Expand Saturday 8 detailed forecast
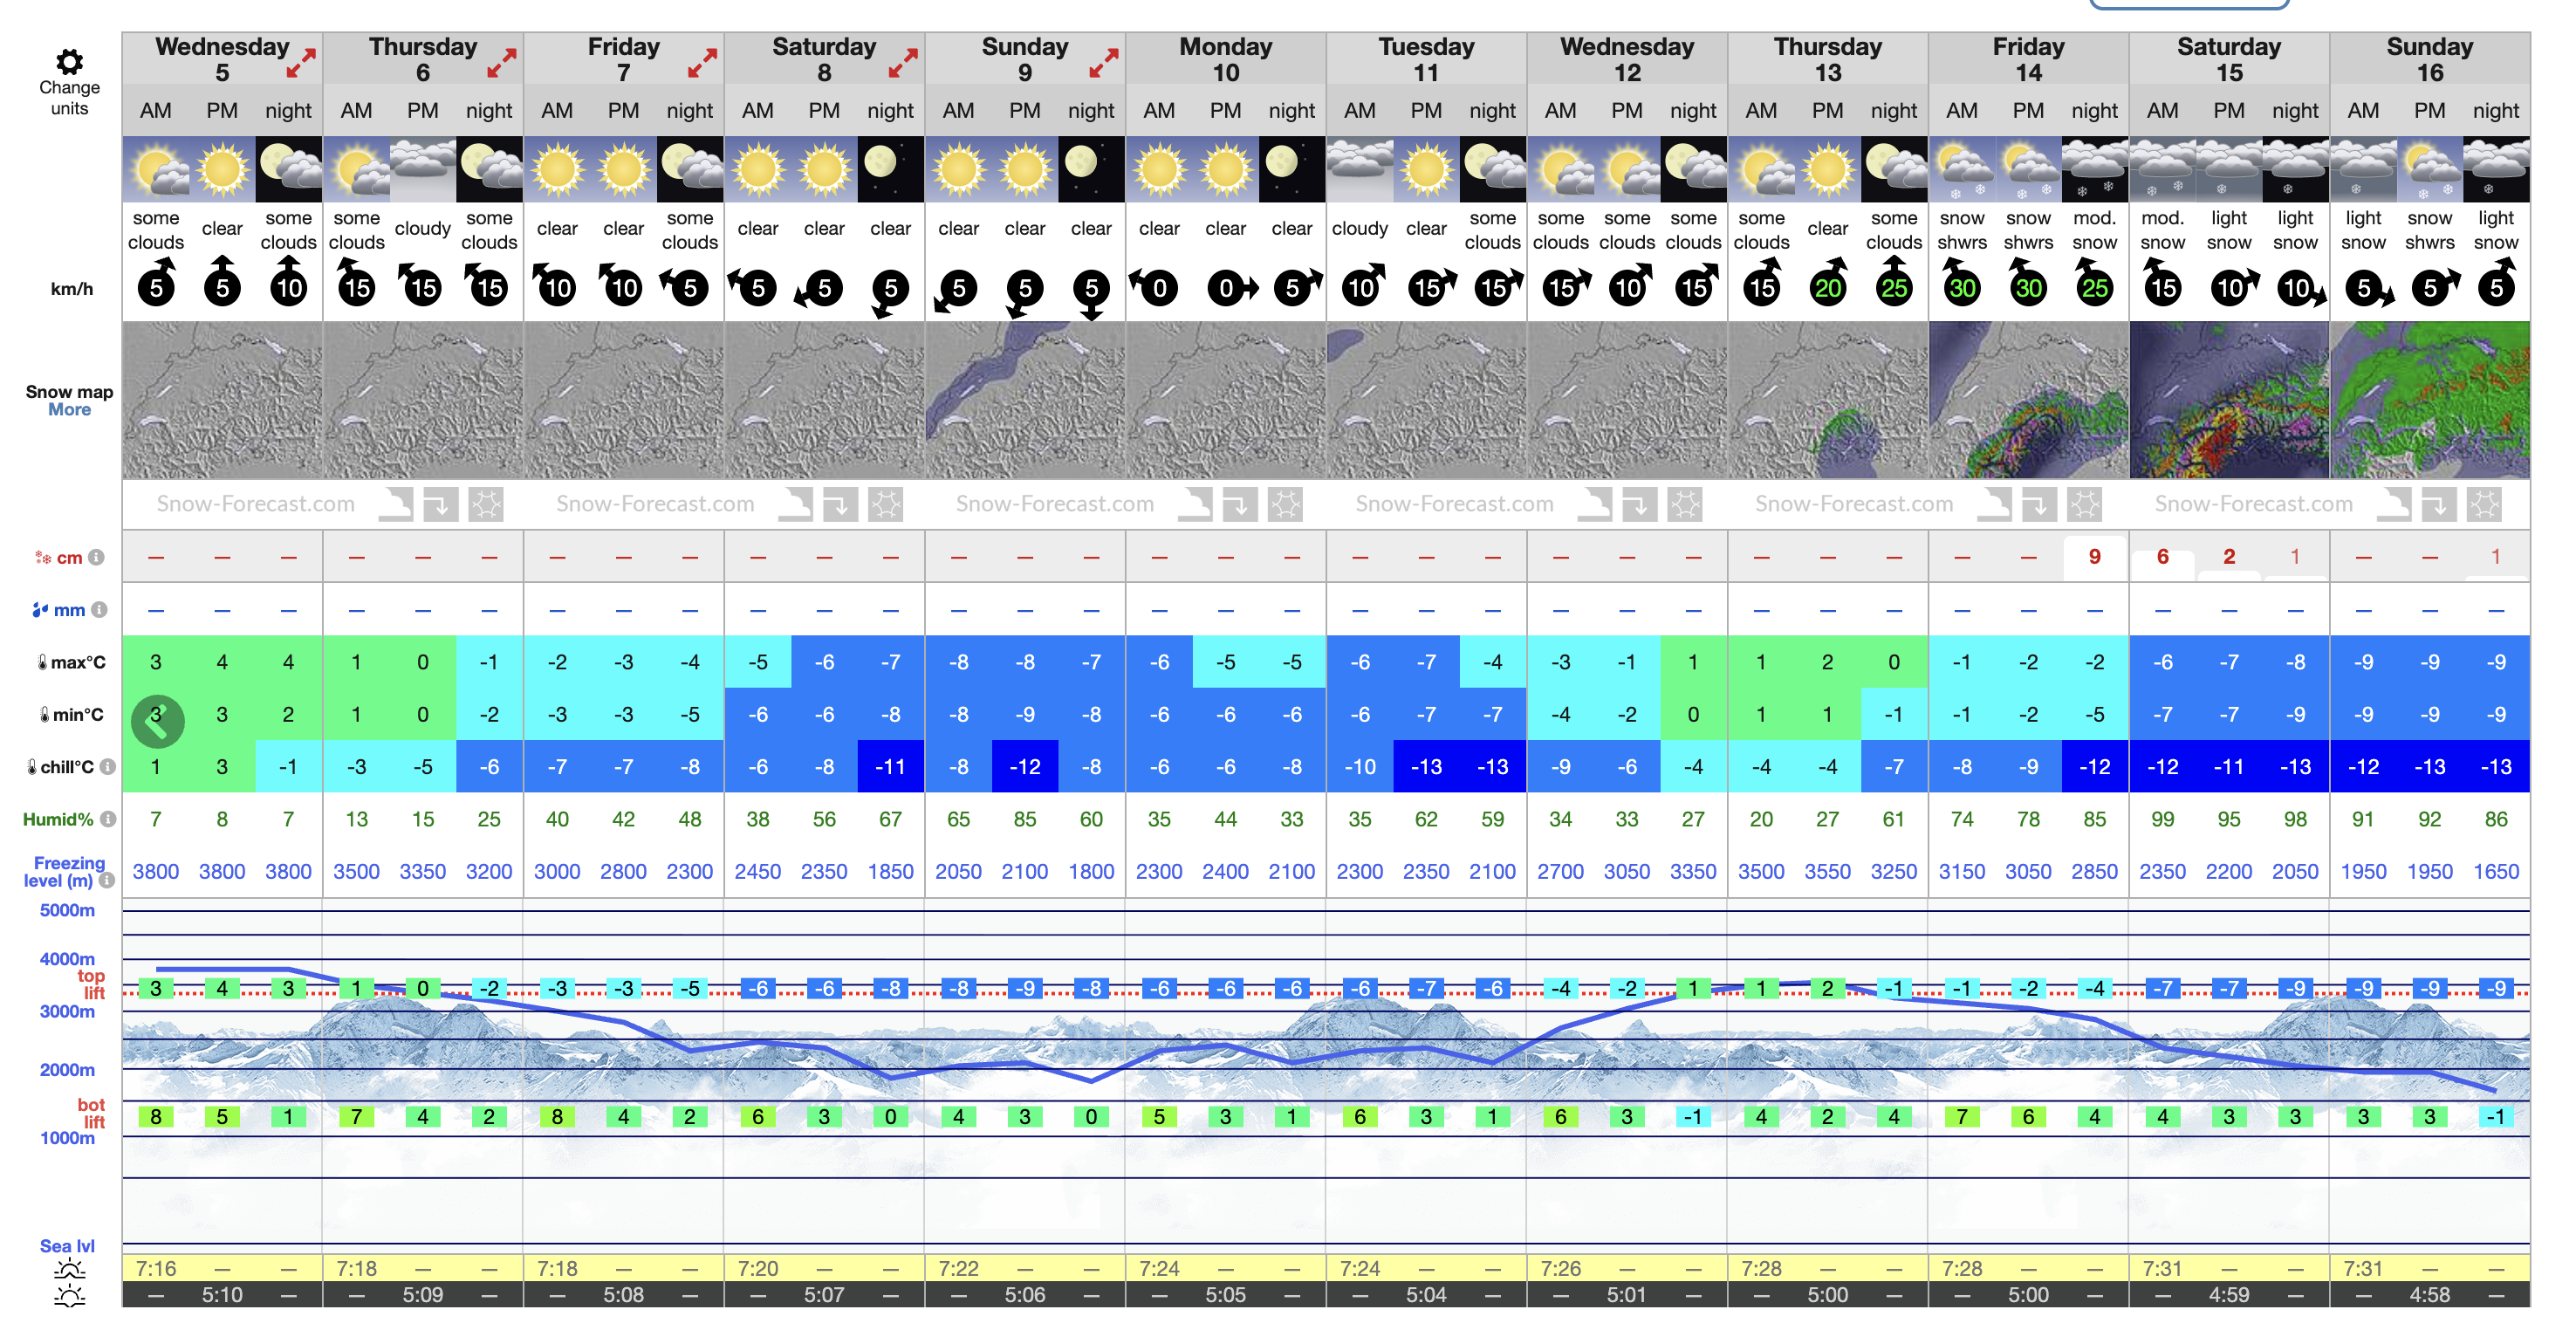 pos(903,63)
